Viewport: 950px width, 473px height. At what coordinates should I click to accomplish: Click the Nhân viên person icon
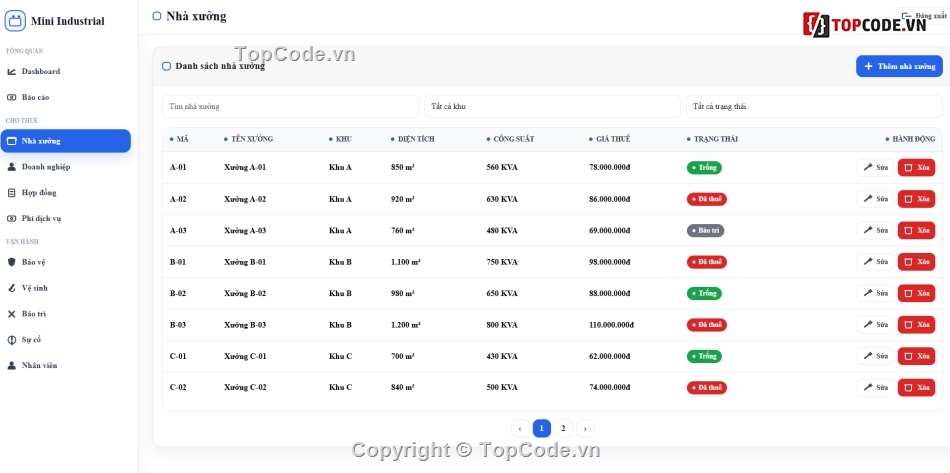(12, 366)
